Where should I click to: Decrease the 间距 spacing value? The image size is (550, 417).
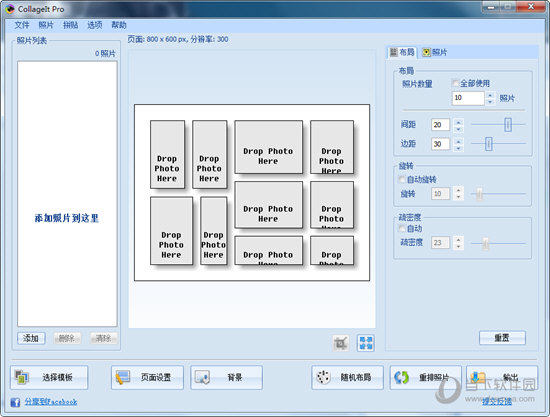(458, 128)
